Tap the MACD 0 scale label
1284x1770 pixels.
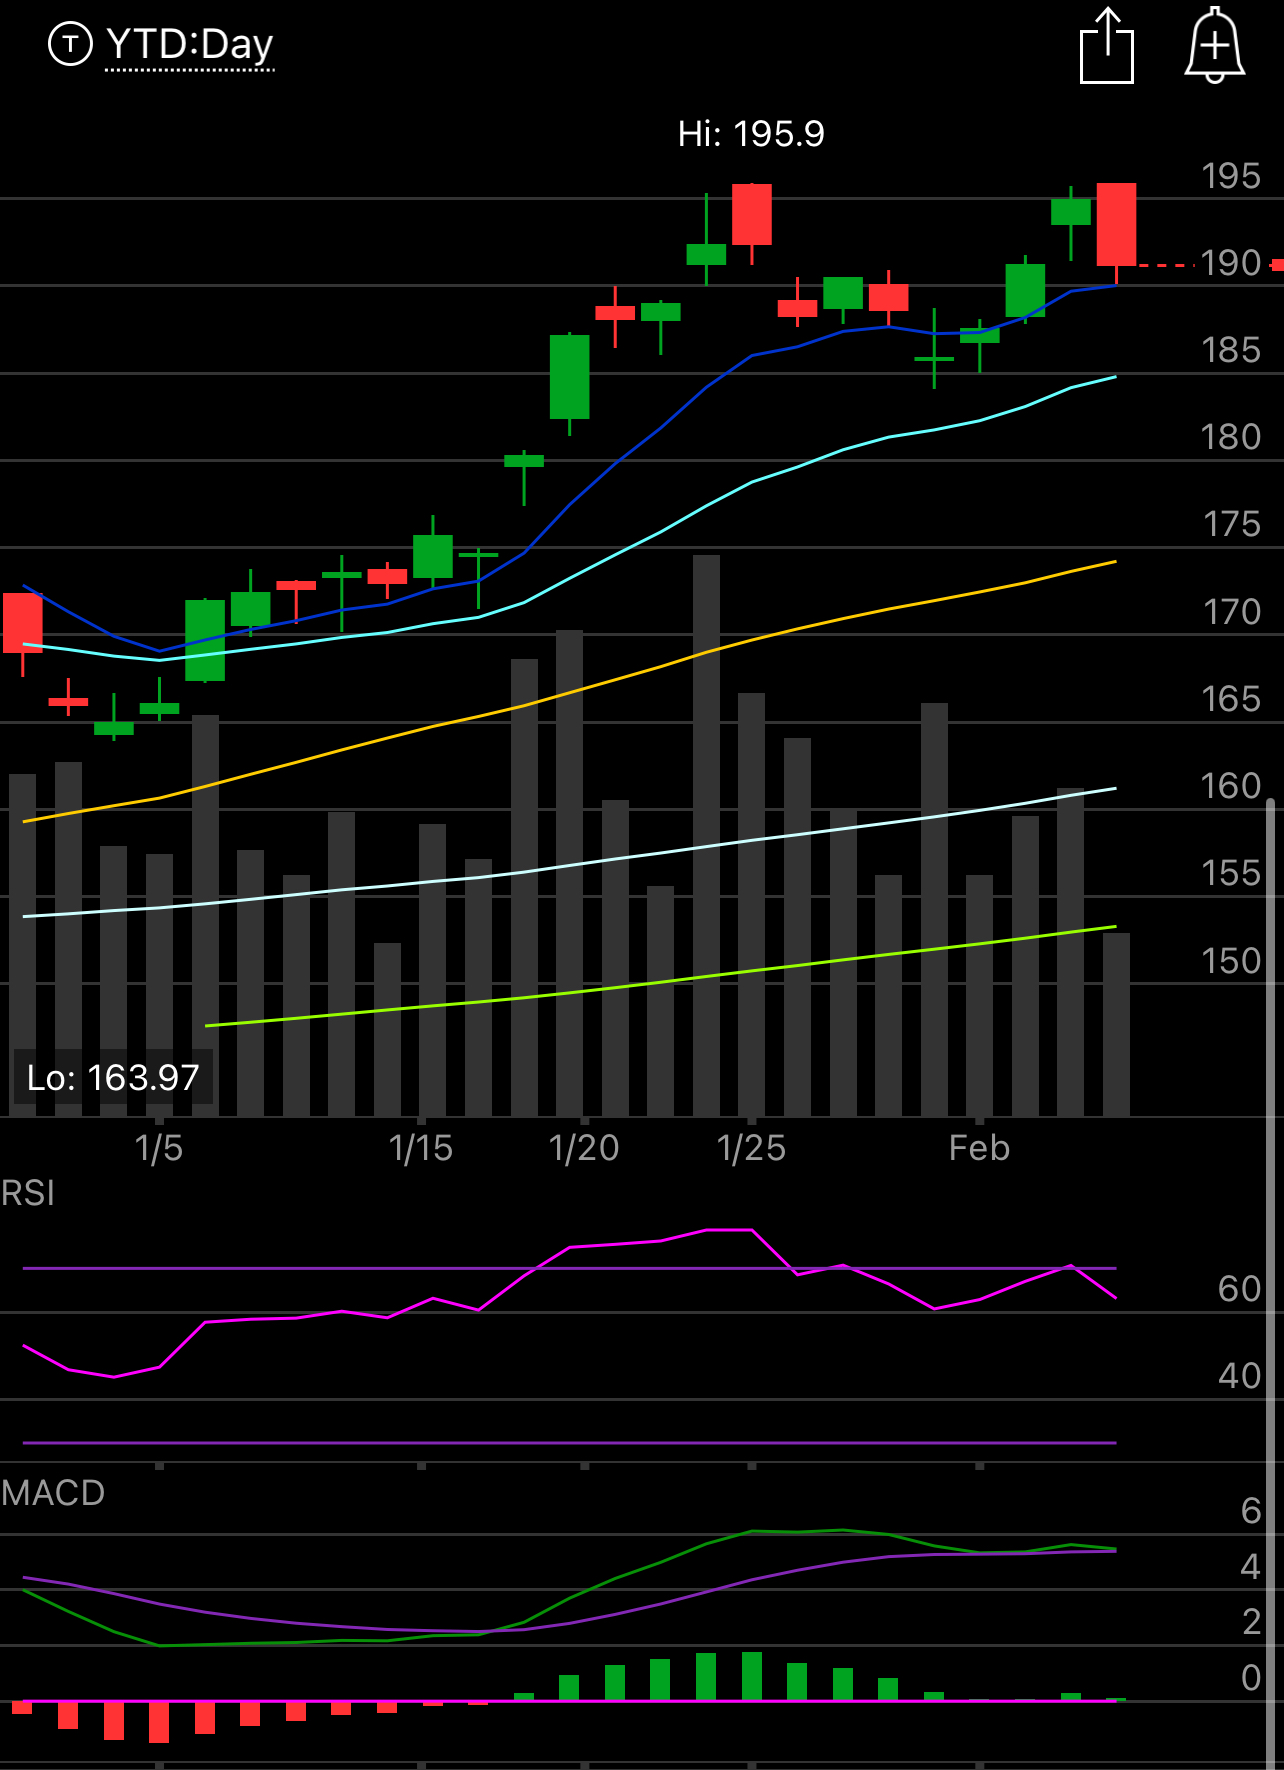pos(1251,1677)
